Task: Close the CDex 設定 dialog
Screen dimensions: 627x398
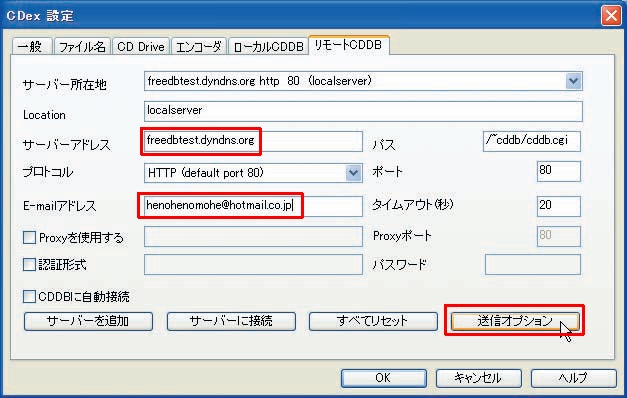Action: point(611,16)
